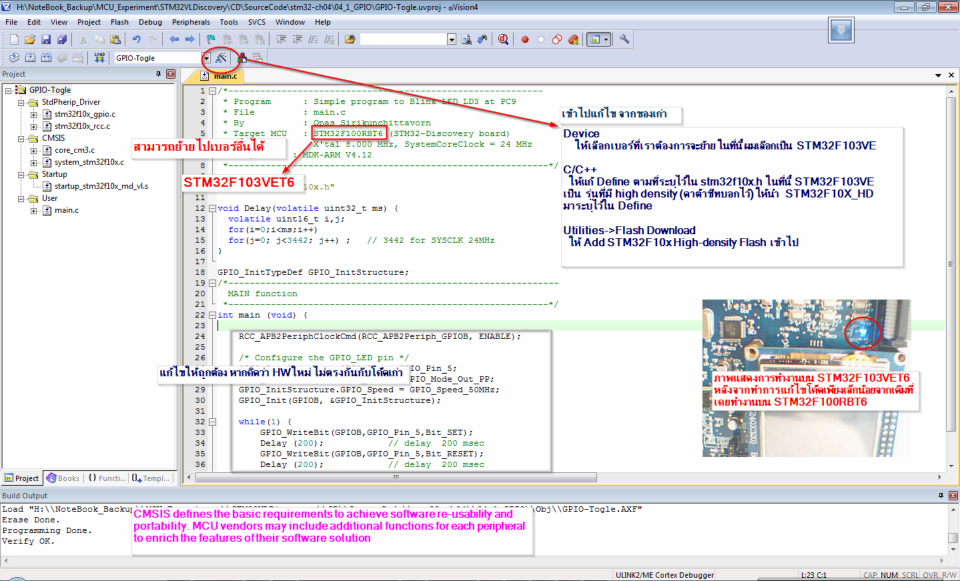Insert a breakpoint with the red dot icon
The height and width of the screenshot is (581, 960).
pos(525,40)
